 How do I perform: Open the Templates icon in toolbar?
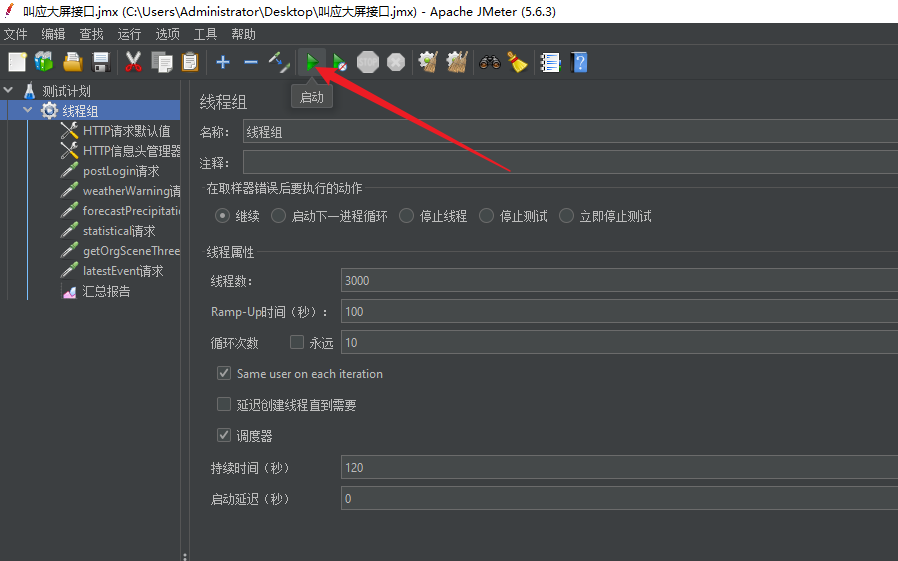click(x=44, y=62)
